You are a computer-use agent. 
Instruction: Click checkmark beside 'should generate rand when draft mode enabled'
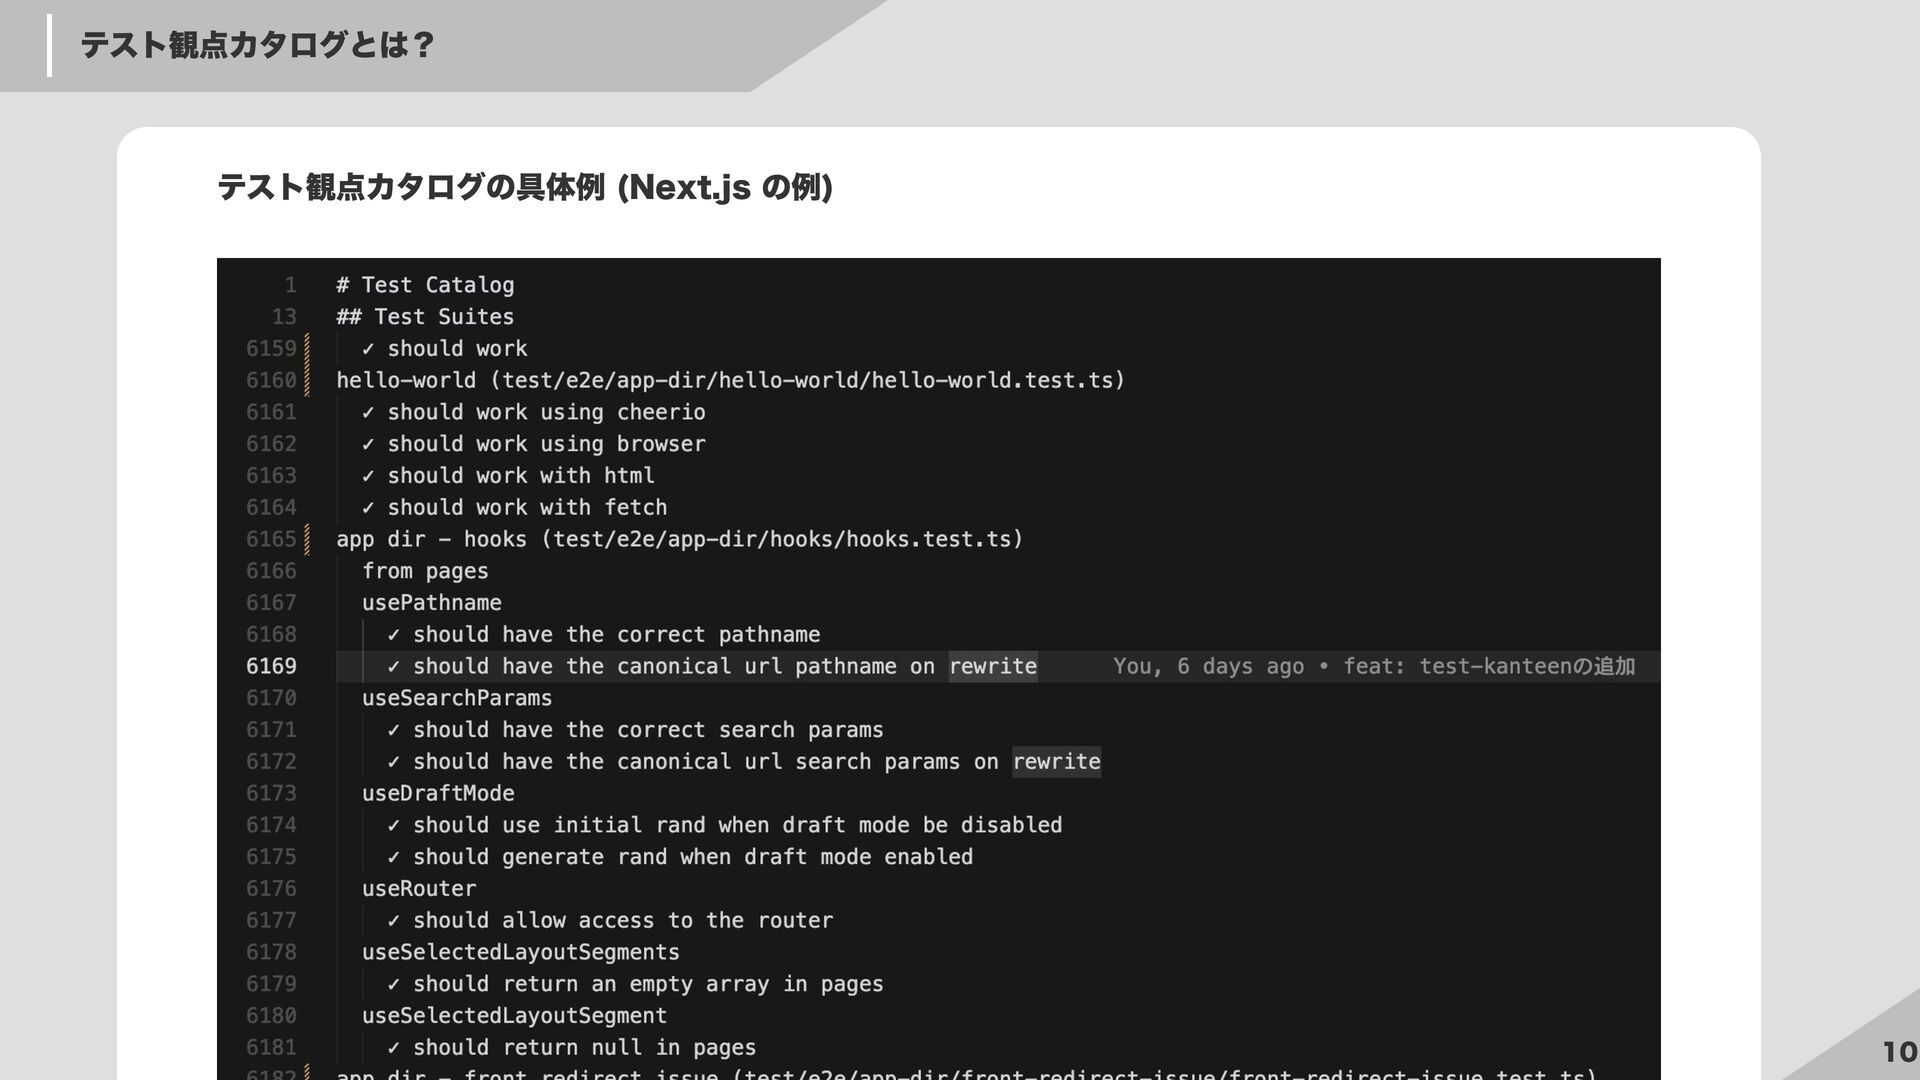pos(393,857)
